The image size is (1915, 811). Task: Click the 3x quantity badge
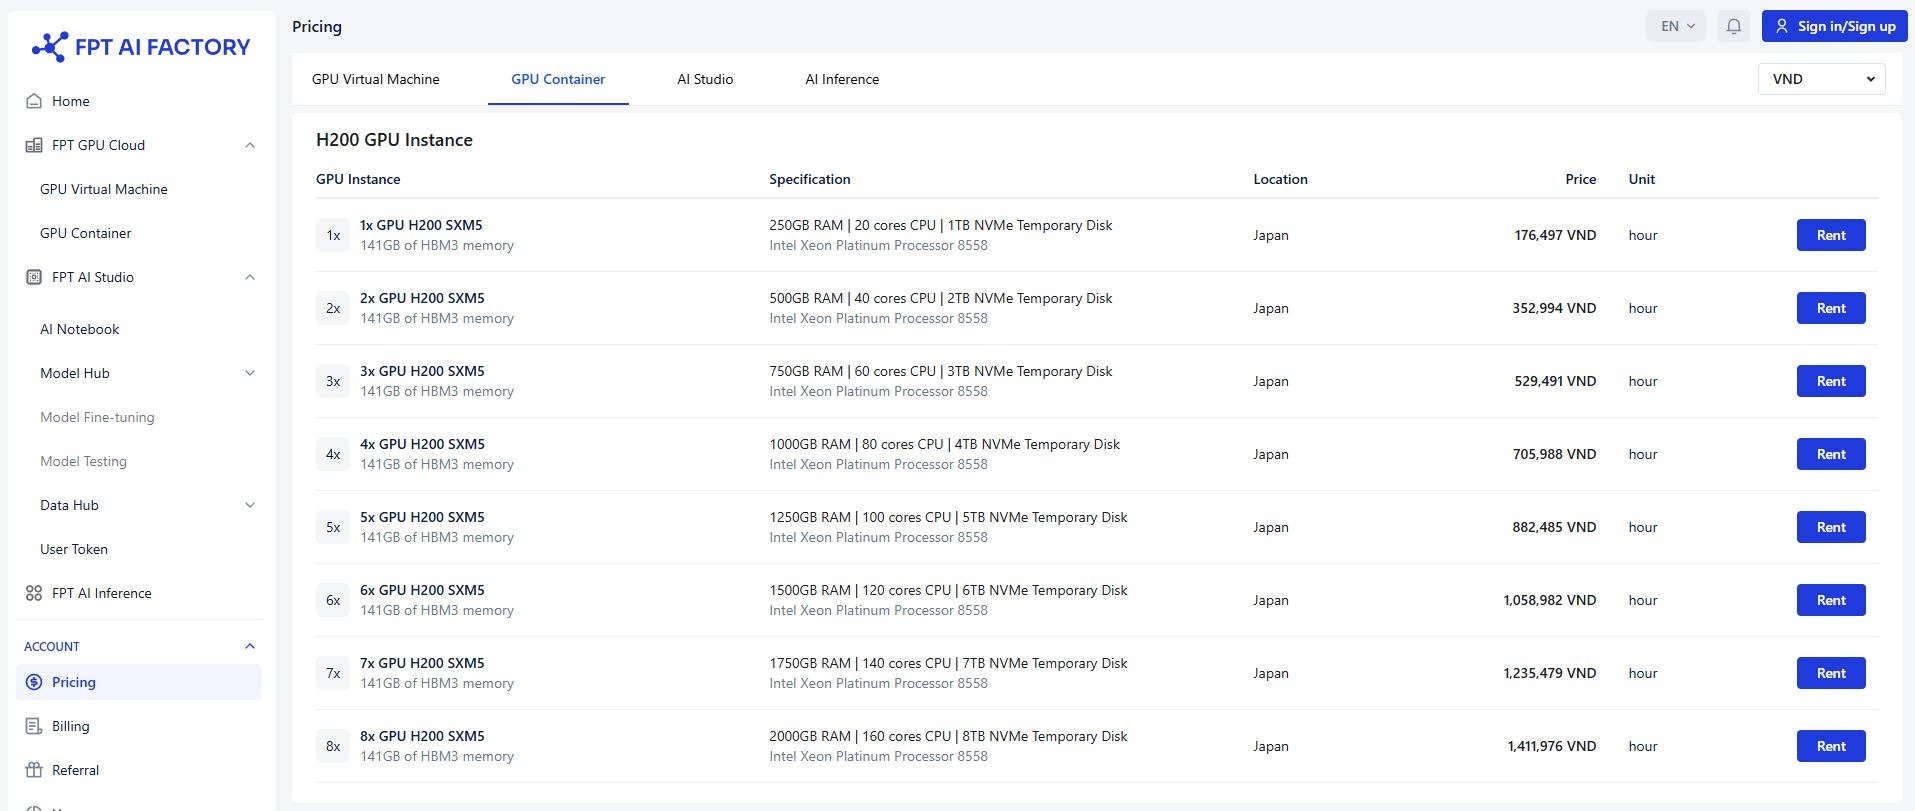click(x=333, y=381)
